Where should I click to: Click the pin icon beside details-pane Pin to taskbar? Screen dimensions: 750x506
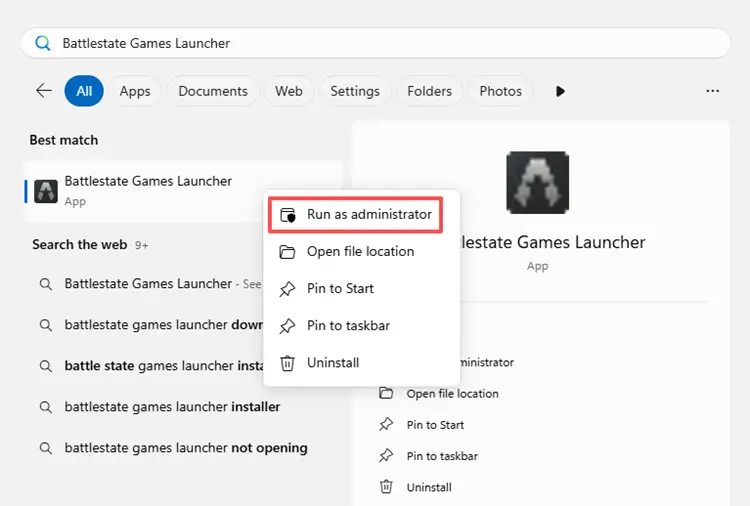[x=386, y=455]
